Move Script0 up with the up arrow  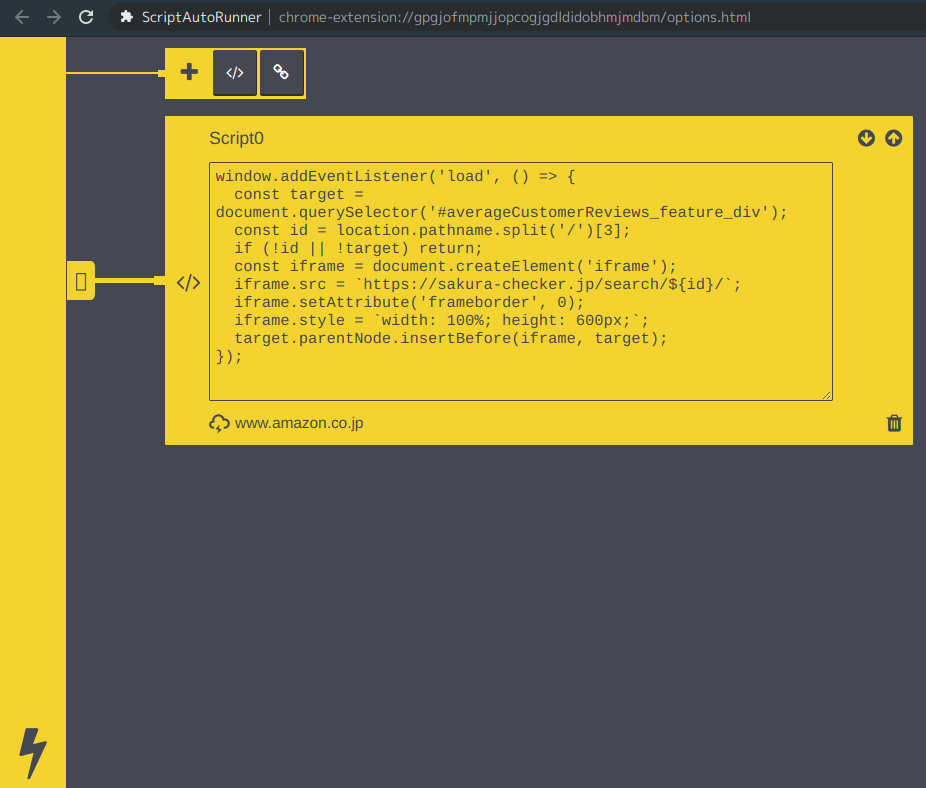[893, 138]
